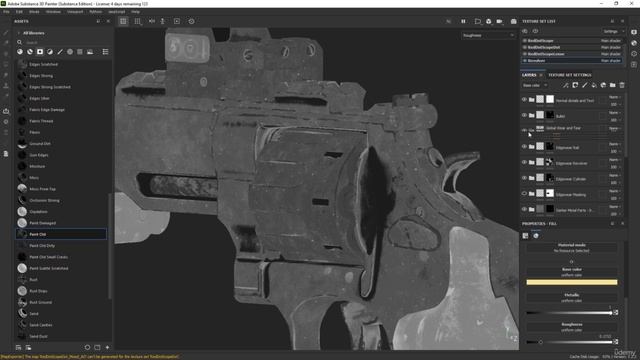Select the Edgewear Revolver layer mask thumbnail

point(550,162)
